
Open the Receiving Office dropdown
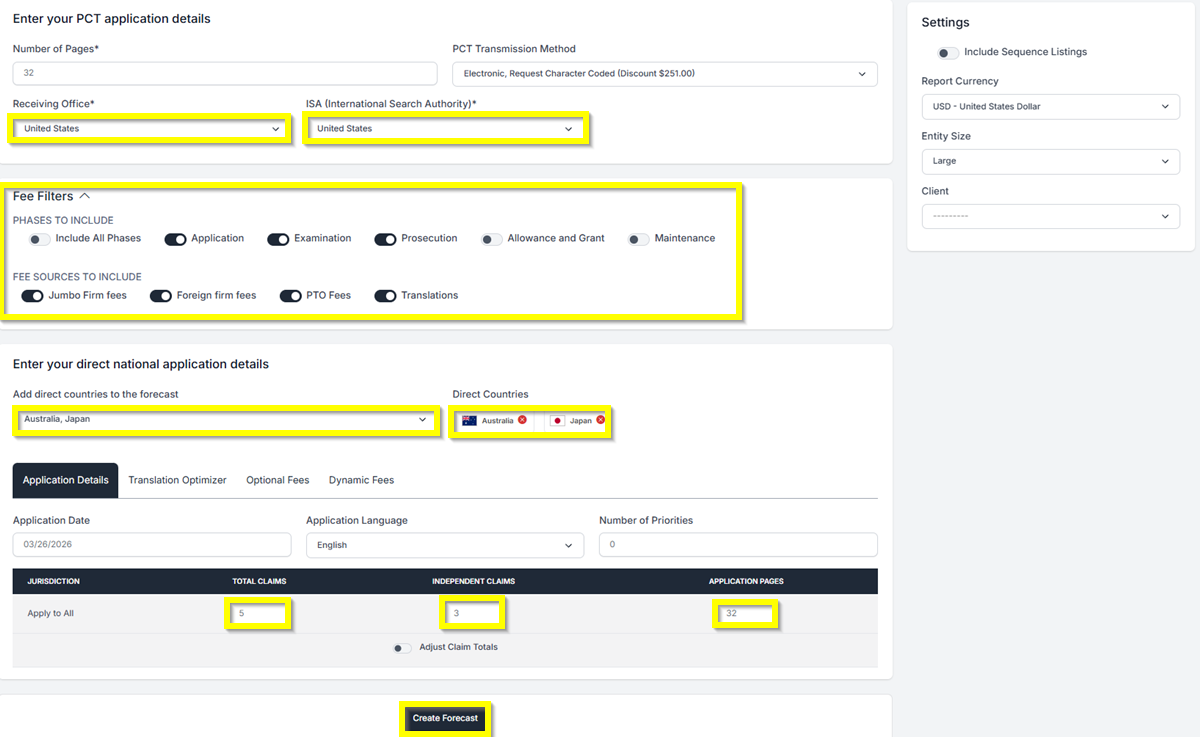click(x=151, y=129)
